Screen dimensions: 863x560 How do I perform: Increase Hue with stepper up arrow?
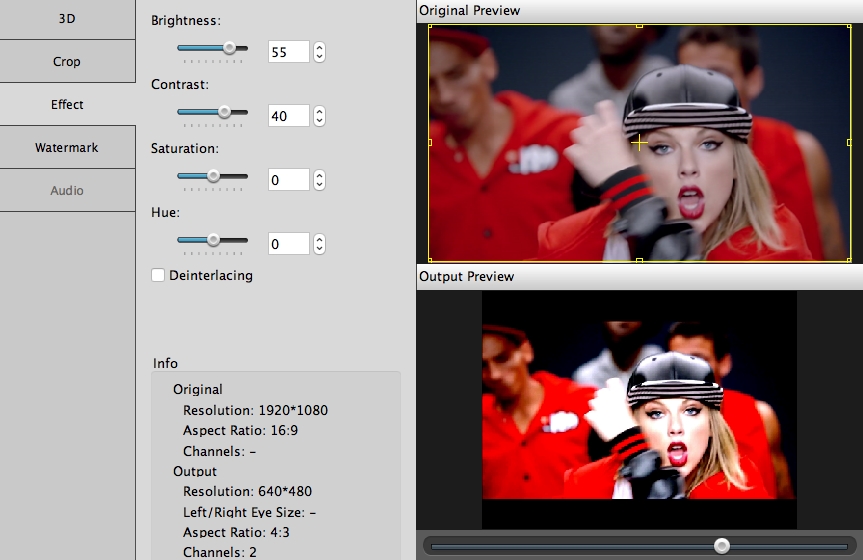tap(319, 239)
